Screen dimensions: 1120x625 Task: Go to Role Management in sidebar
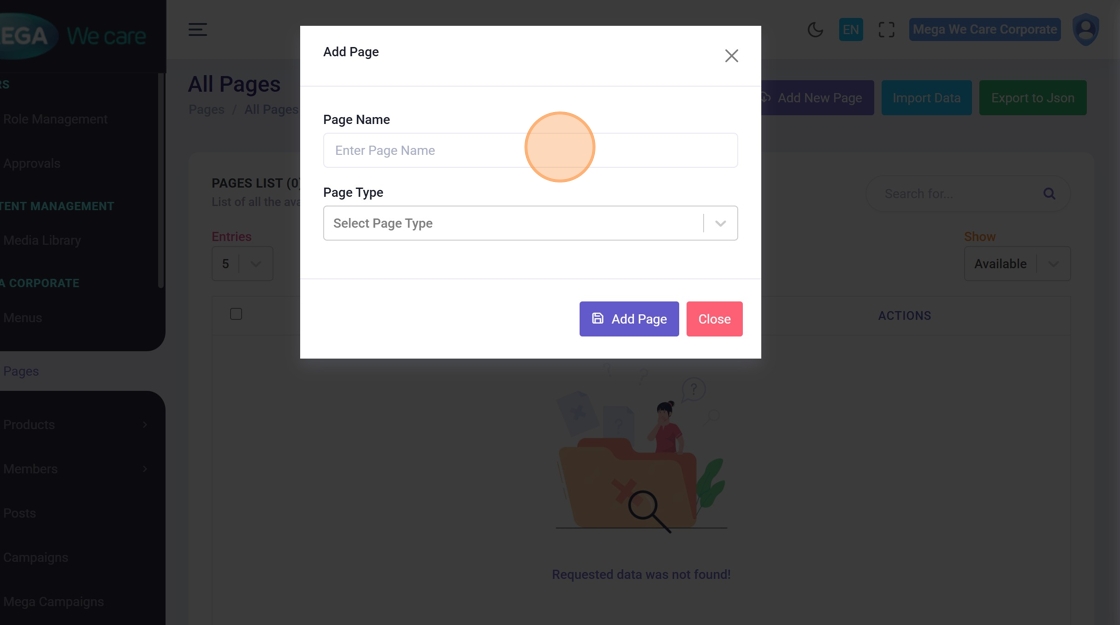click(55, 119)
